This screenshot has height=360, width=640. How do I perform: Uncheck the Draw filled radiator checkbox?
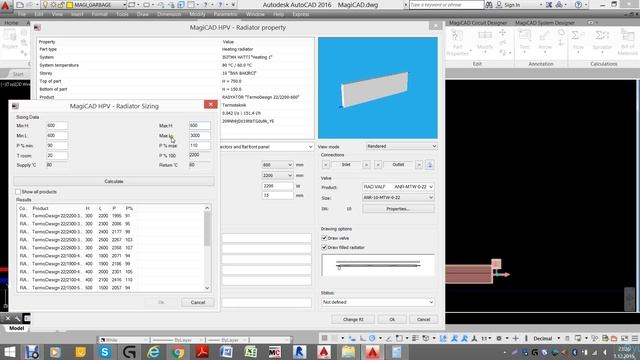(324, 247)
